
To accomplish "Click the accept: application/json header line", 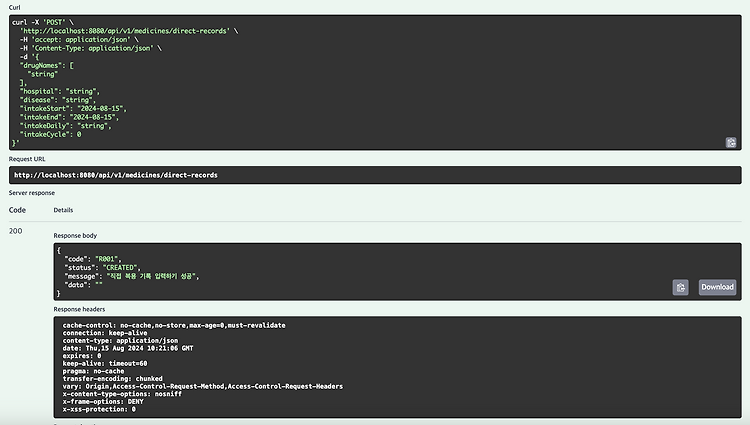I will click(x=79, y=40).
